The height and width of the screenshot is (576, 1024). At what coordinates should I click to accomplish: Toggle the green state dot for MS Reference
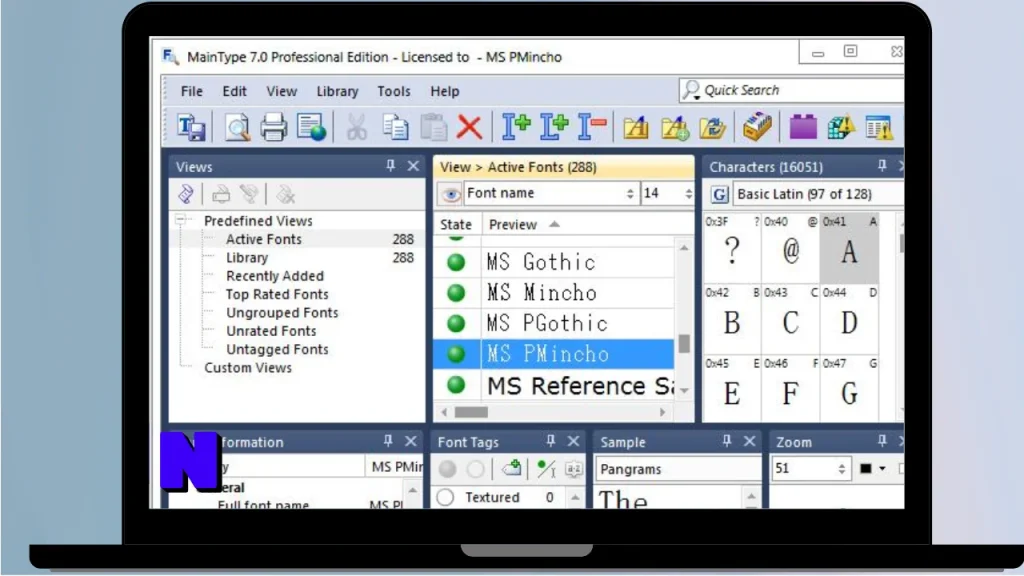click(x=456, y=385)
